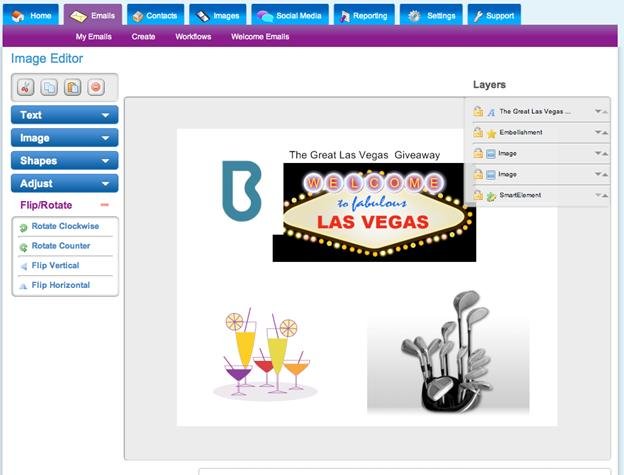Click the picture icon of the Image layer above SmartElement
The image size is (624, 475).
click(491, 175)
